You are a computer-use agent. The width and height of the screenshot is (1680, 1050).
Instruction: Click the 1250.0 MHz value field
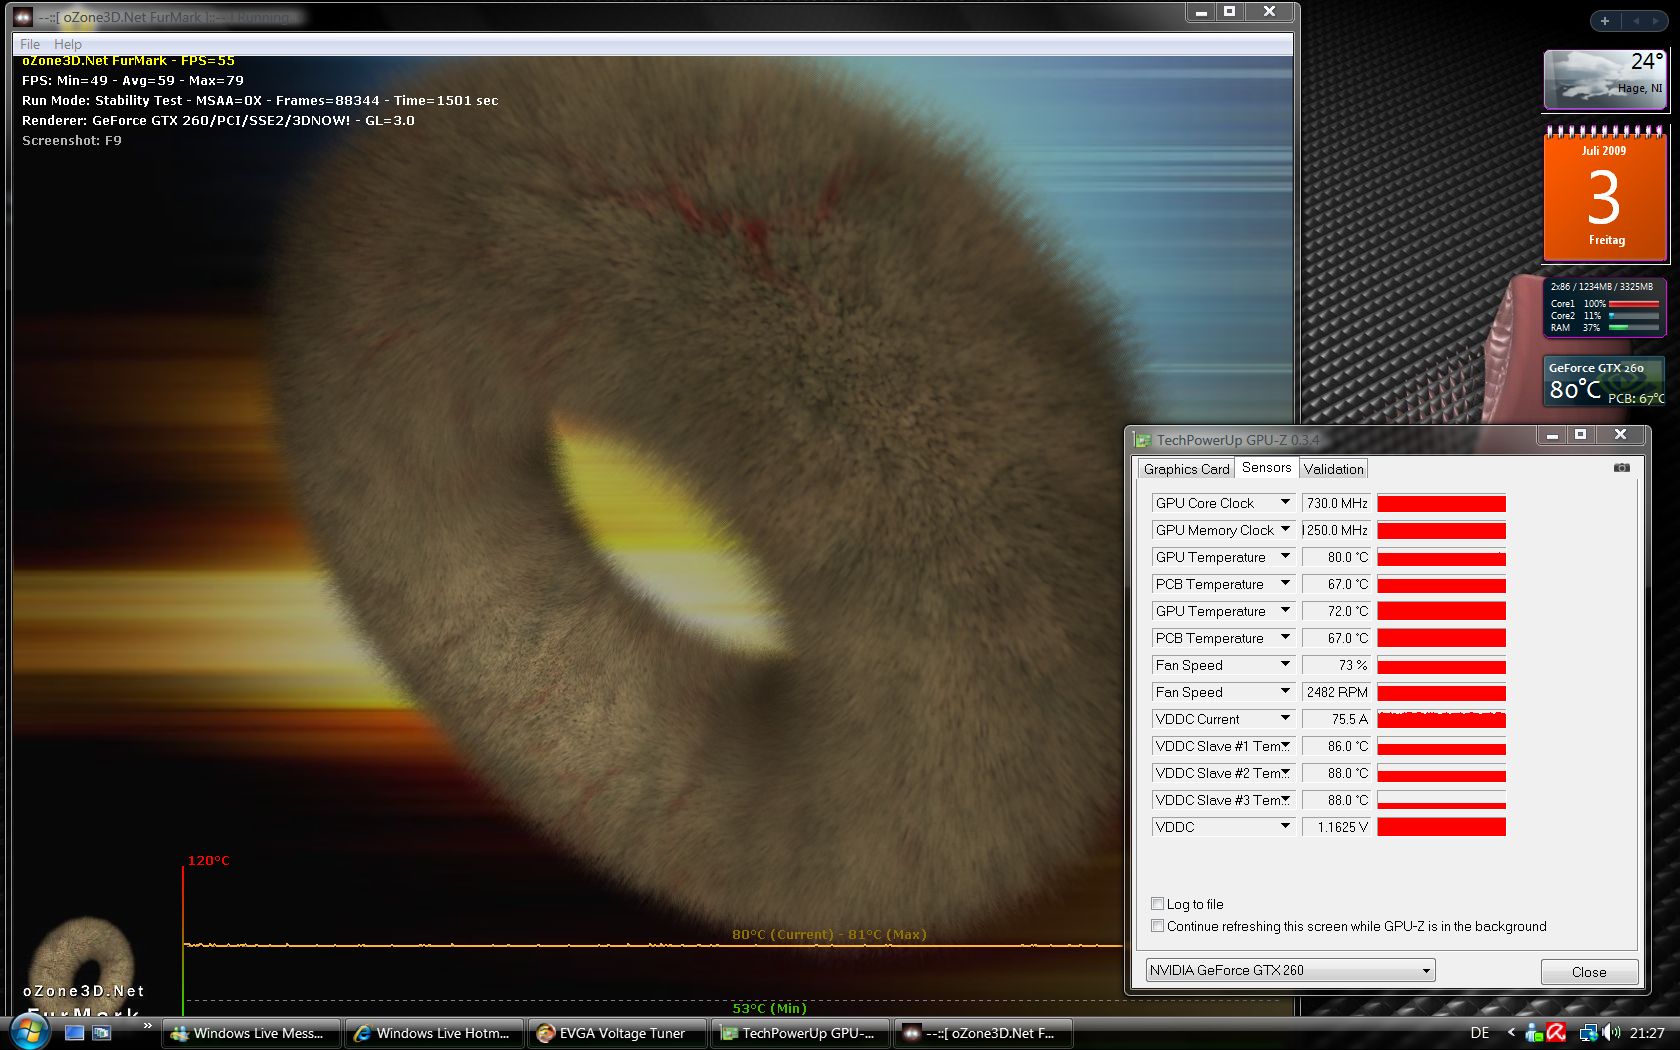click(x=1336, y=530)
